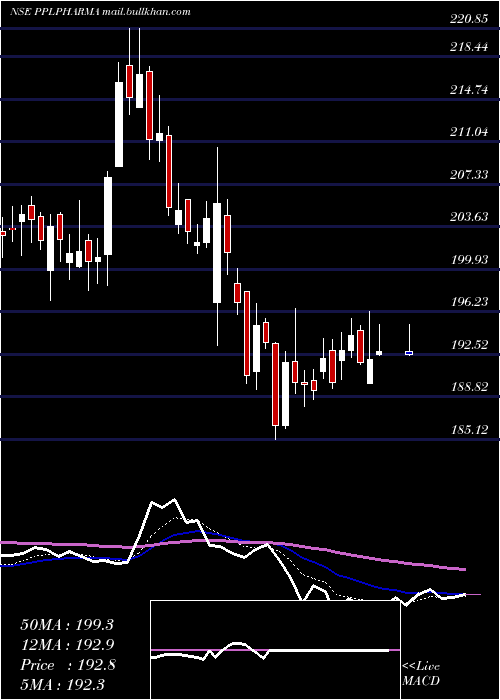Click the 220.85 price level label

469,19
